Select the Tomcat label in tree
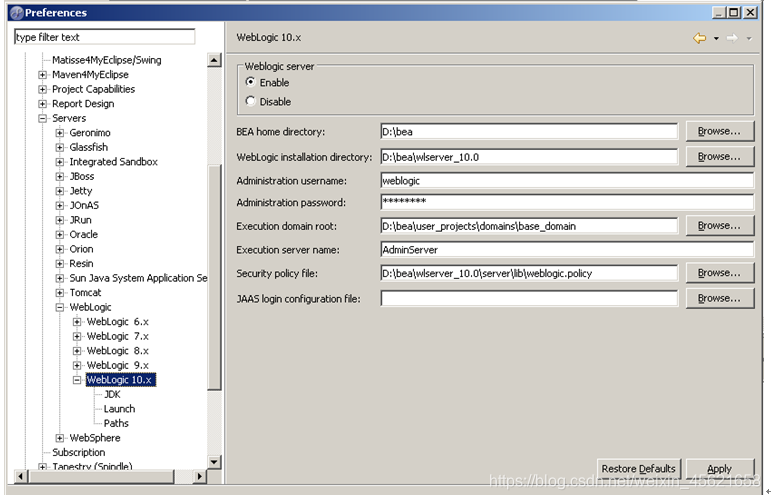Image resolution: width=771 pixels, height=500 pixels. pyautogui.click(x=85, y=293)
